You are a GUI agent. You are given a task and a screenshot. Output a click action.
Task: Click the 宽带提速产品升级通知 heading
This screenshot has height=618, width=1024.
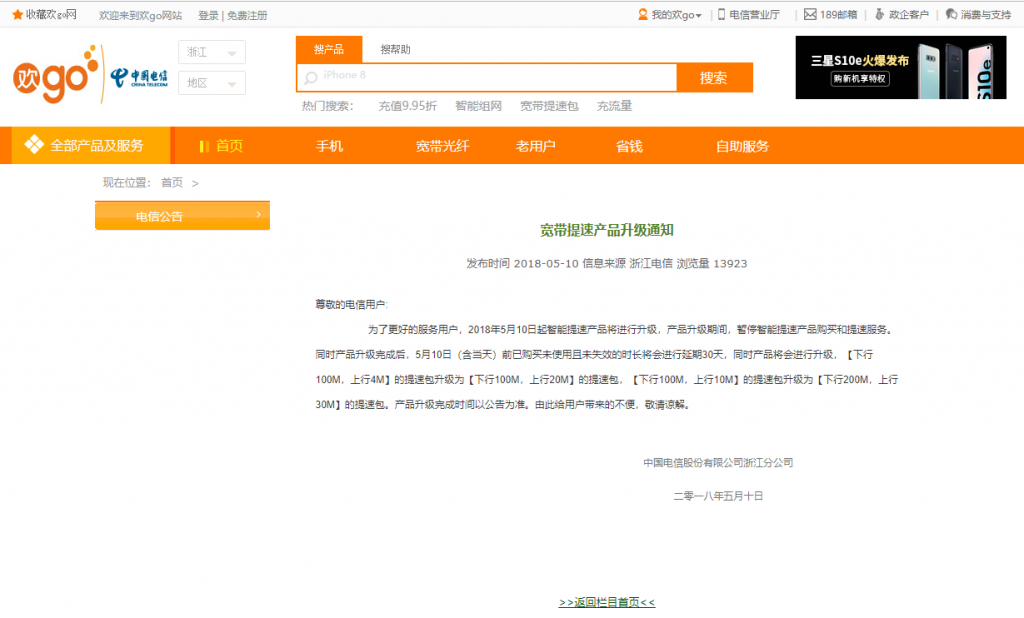[607, 230]
